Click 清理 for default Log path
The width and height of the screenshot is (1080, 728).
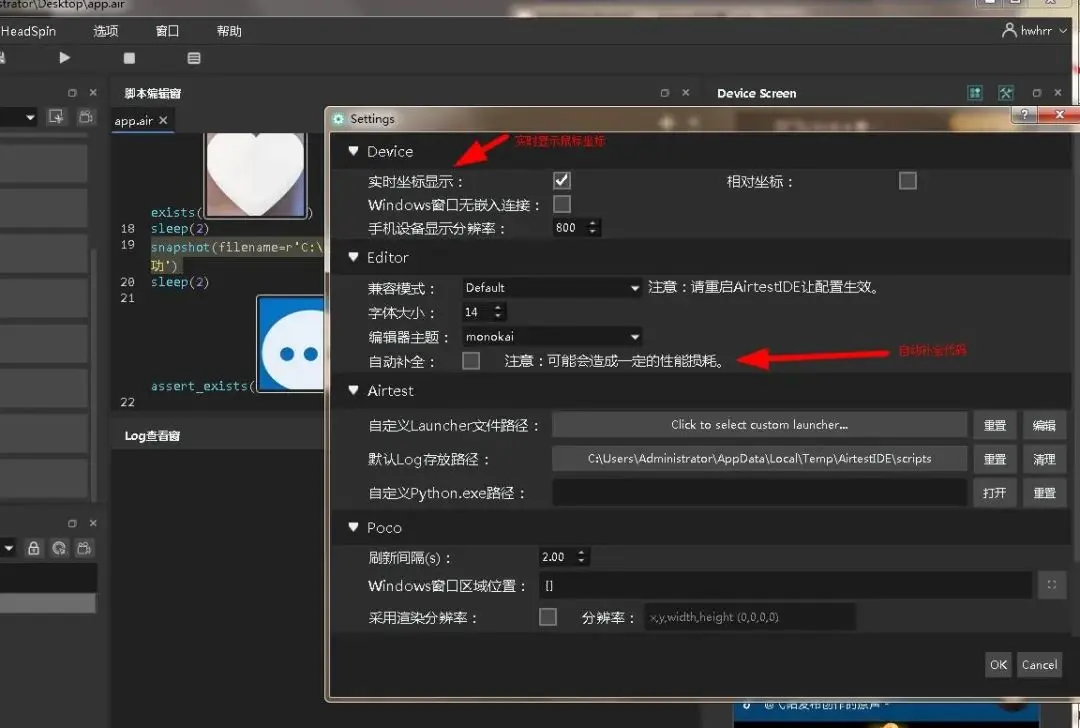pos(1044,459)
